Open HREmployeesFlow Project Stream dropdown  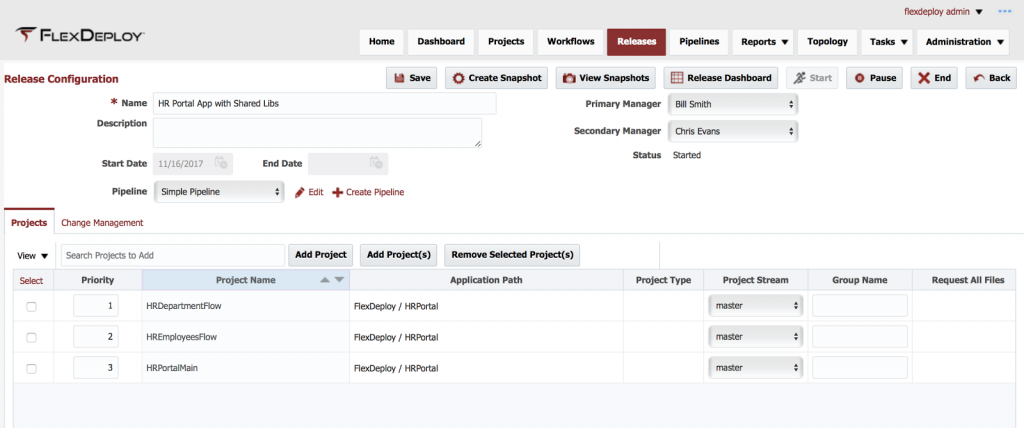(x=756, y=337)
